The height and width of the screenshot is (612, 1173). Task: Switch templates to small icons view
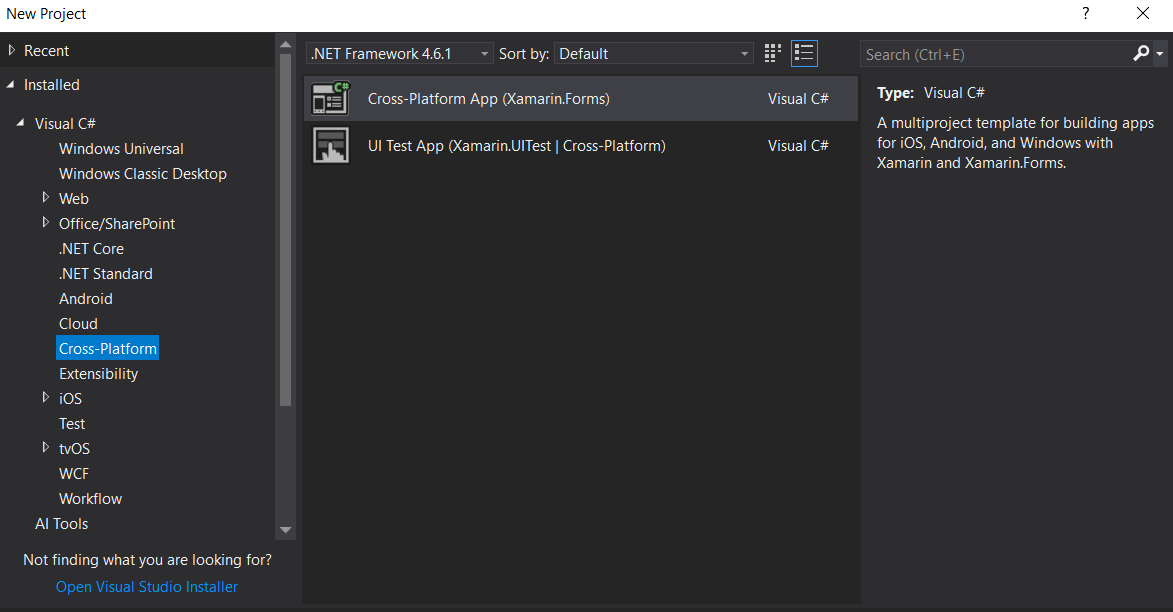tap(773, 53)
